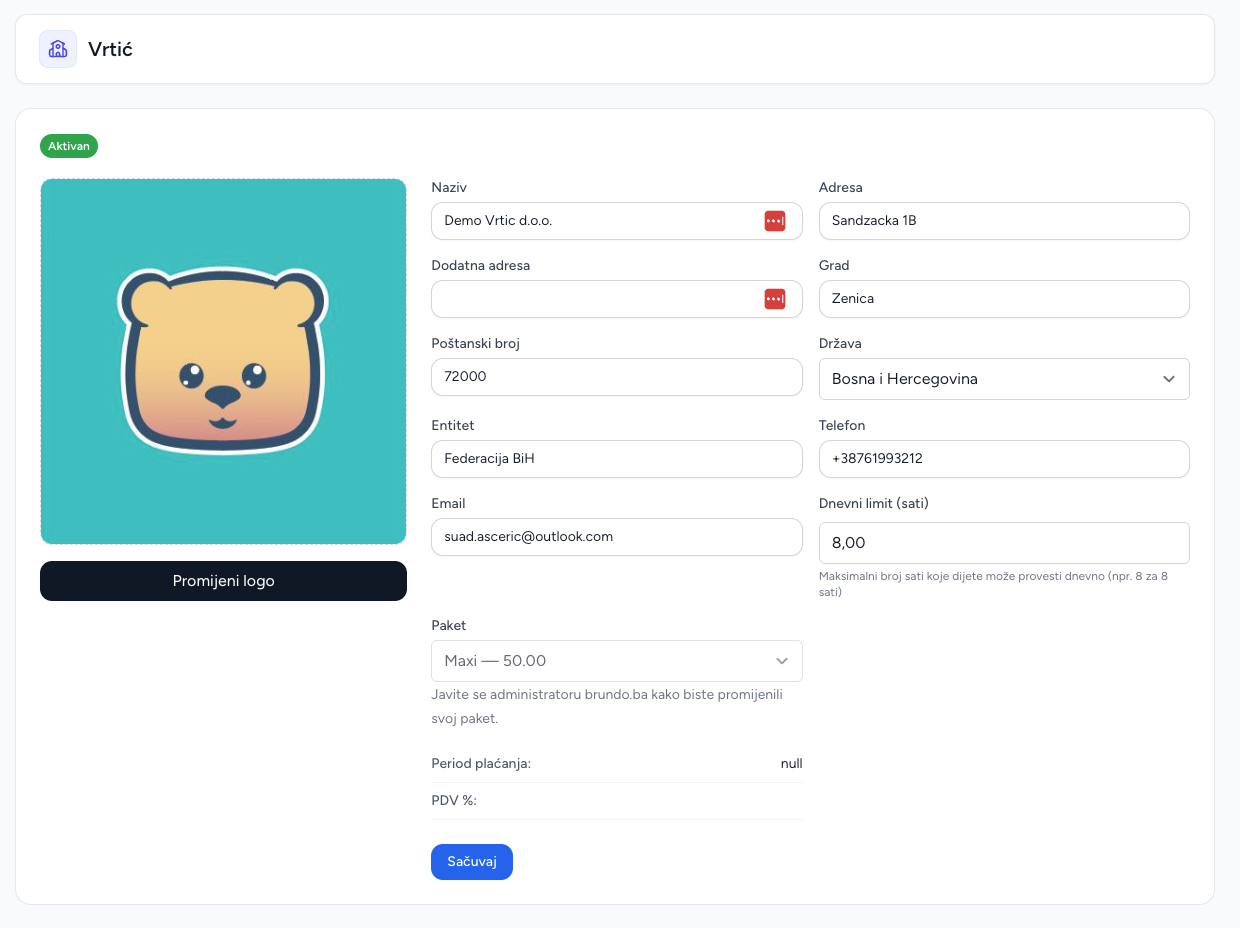The width and height of the screenshot is (1240, 928).
Task: Click the Država field label
Action: (840, 343)
